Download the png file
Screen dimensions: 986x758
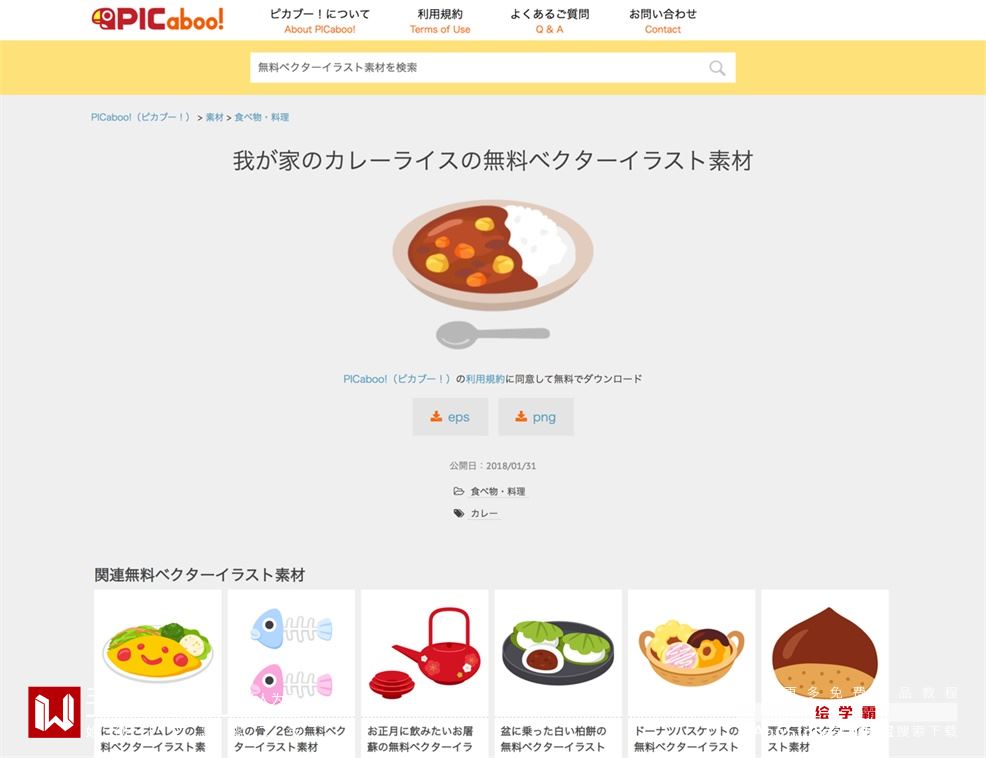tap(536, 416)
